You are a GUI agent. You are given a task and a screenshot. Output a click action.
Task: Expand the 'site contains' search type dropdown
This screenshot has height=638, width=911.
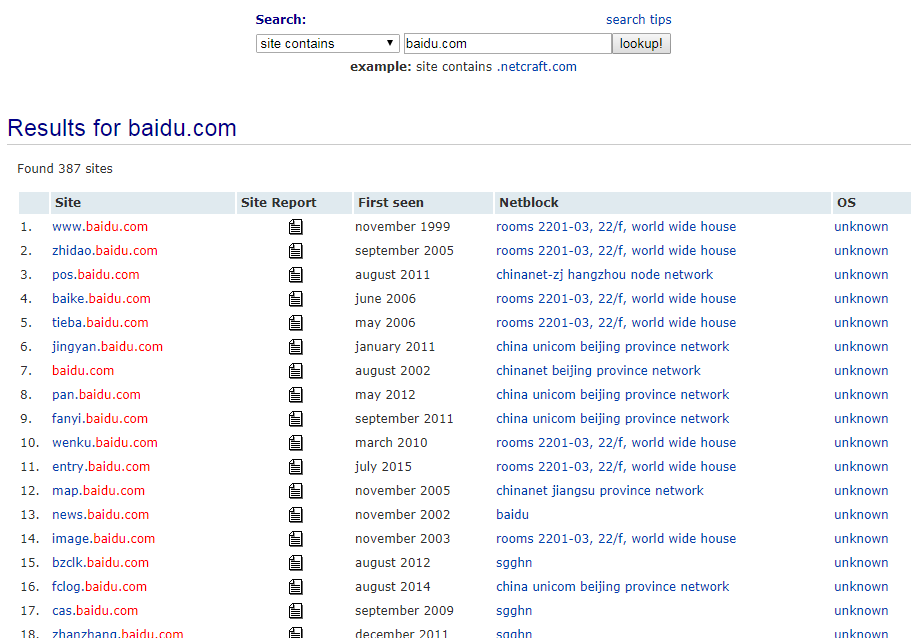[x=328, y=44]
